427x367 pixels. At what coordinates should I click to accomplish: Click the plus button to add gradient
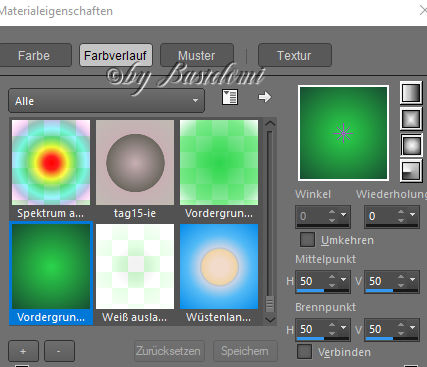23,351
